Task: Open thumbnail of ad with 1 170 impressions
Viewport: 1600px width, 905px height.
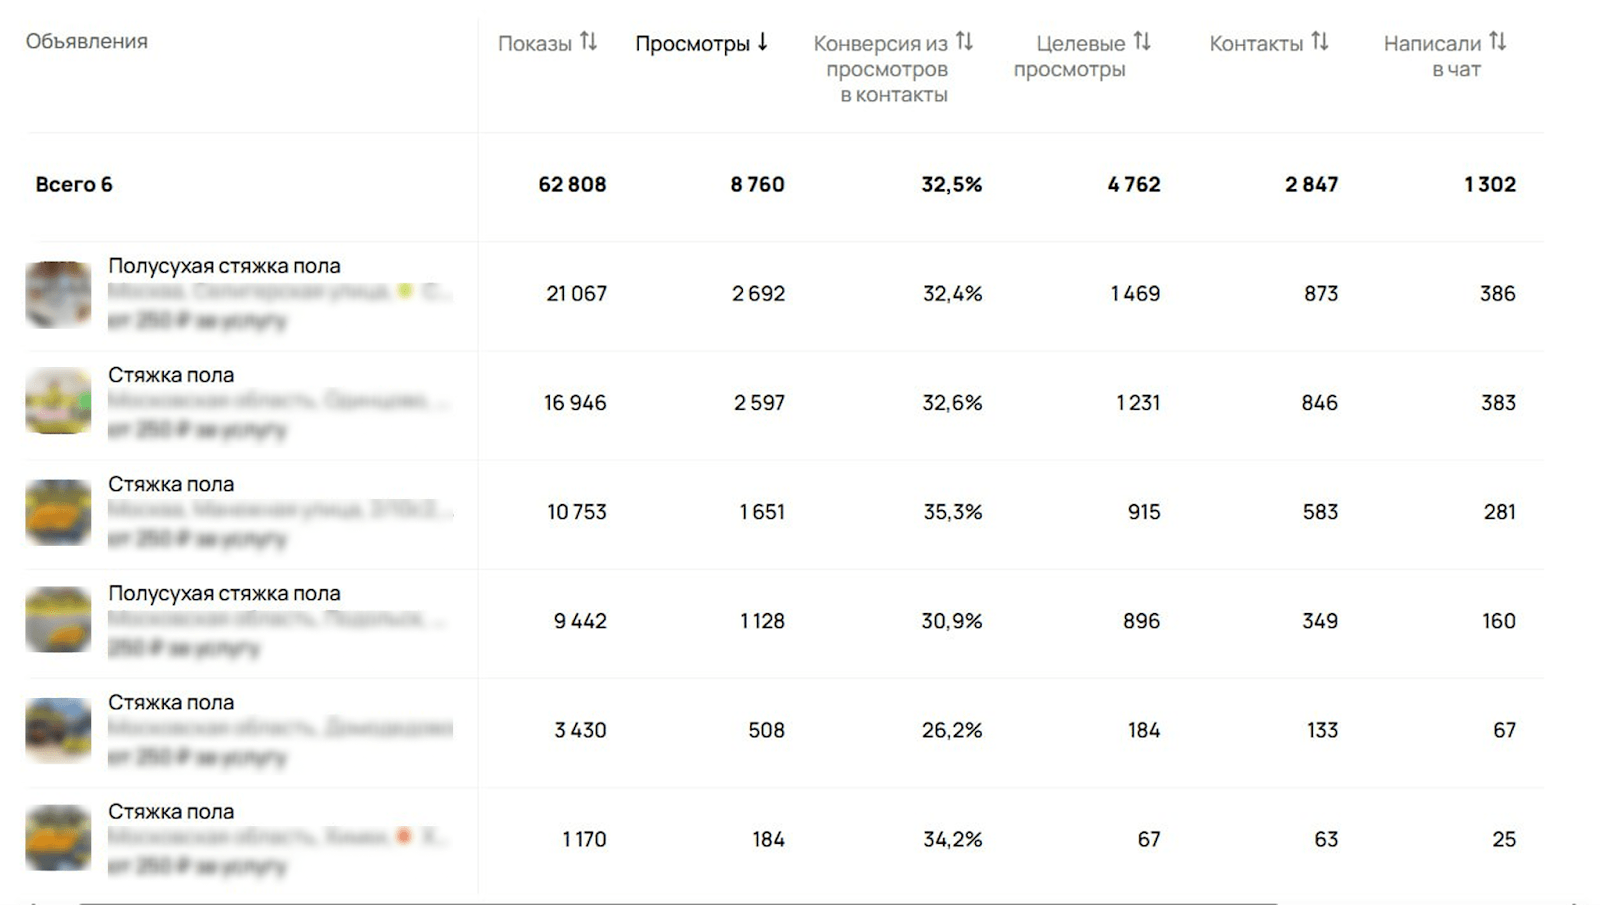Action: point(58,838)
